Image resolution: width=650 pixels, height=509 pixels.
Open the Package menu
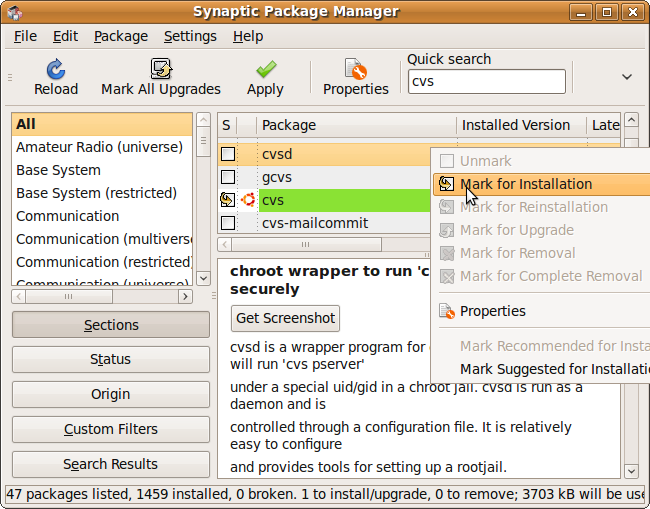pyautogui.click(x=121, y=36)
